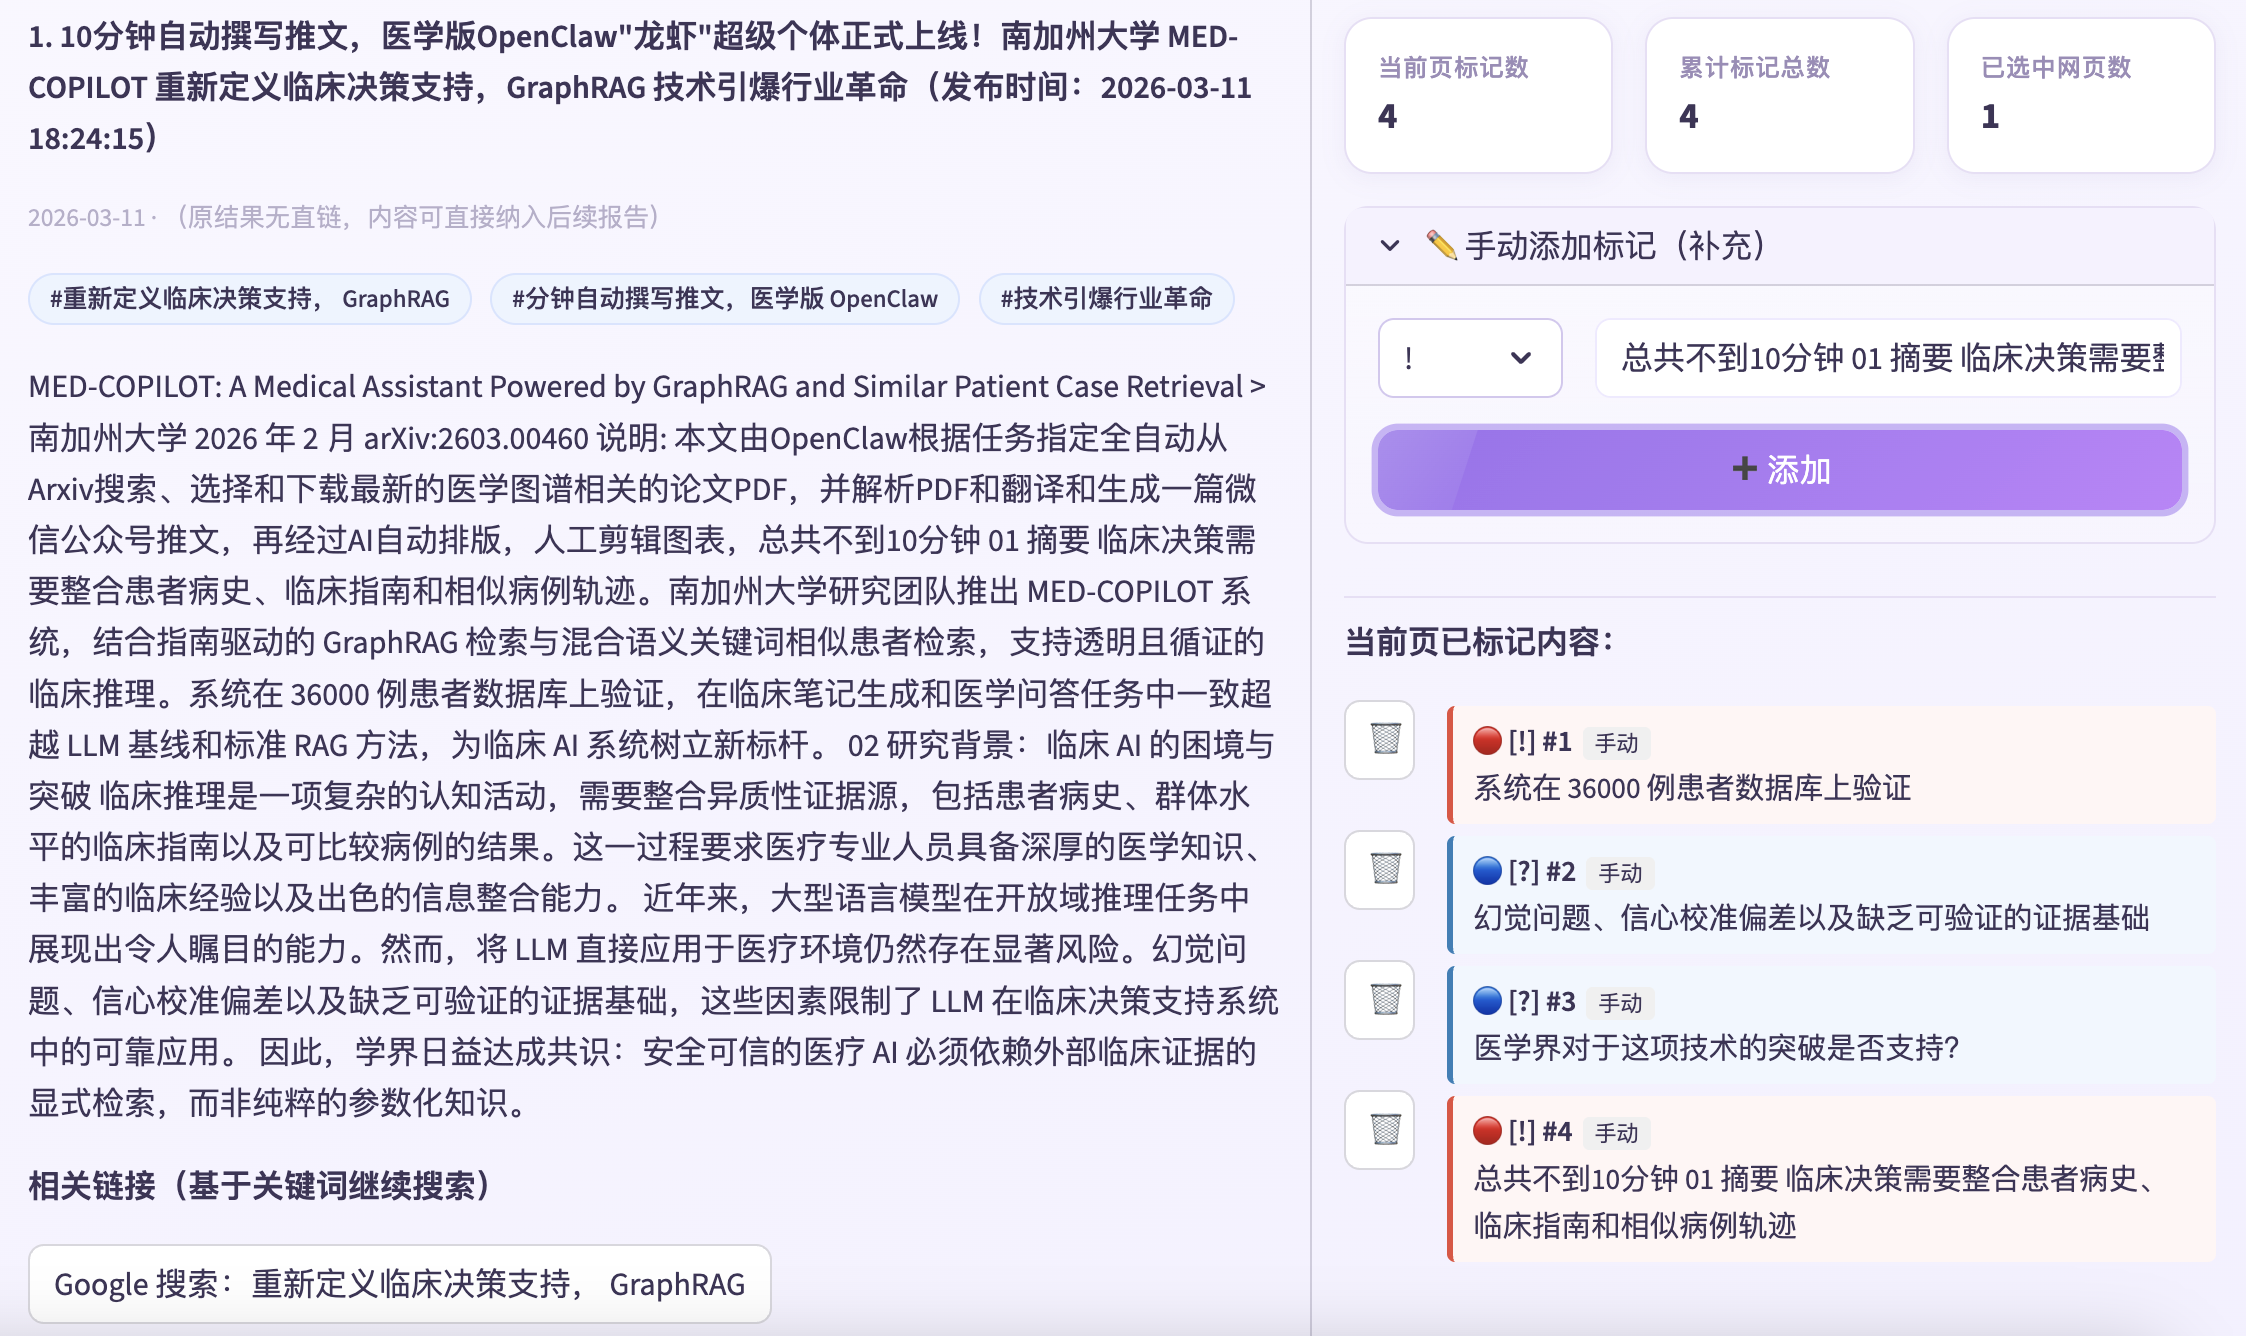This screenshot has height=1336, width=2246.
Task: Click the 手动 badge on mark #3
Action: pos(1620,1003)
